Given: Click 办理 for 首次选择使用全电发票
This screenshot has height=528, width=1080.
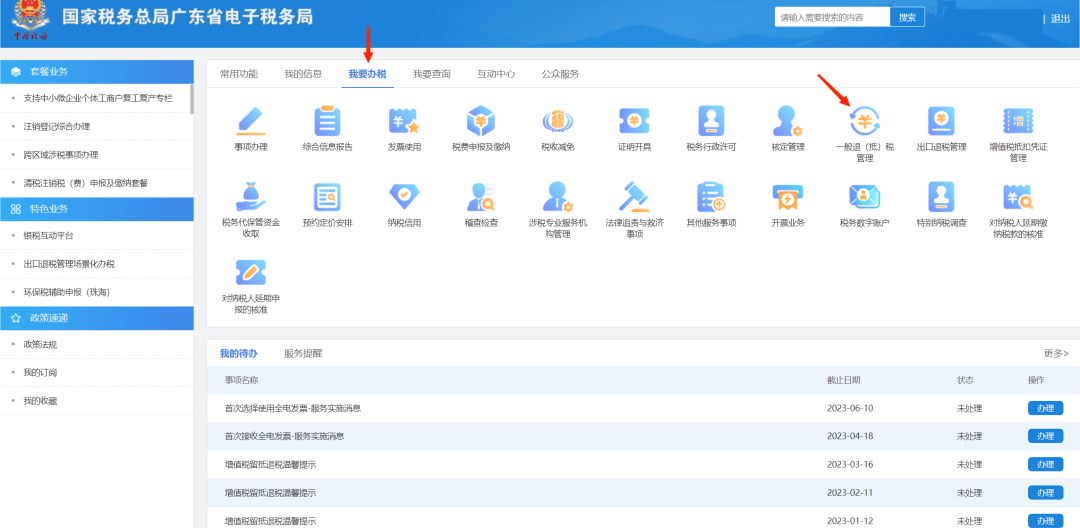Looking at the screenshot, I should click(1045, 408).
